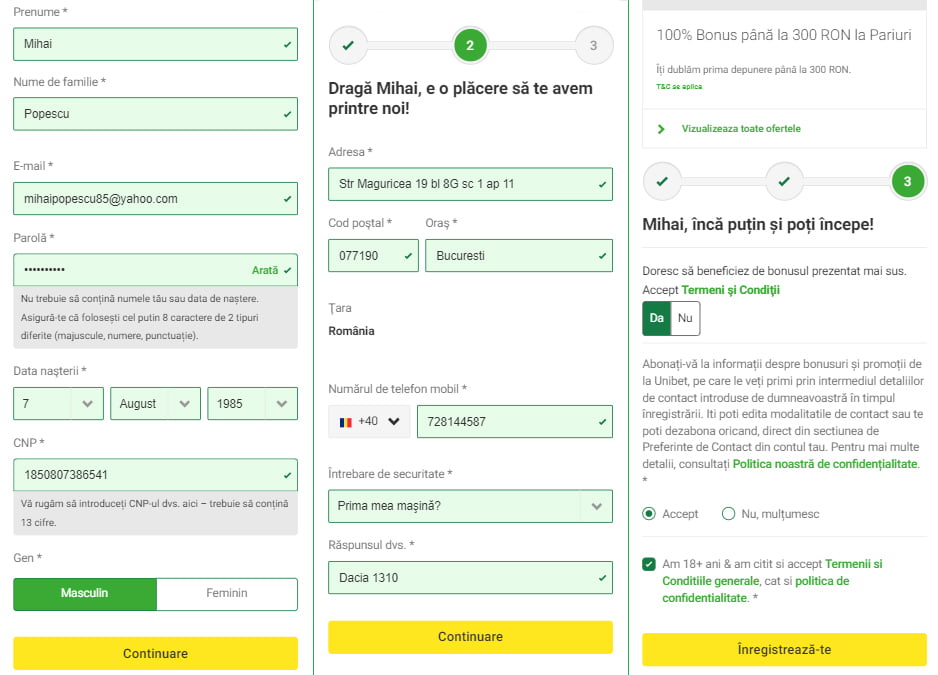938x675 pixels.
Task: Open the birth month dropdown showing August
Action: [x=155, y=403]
